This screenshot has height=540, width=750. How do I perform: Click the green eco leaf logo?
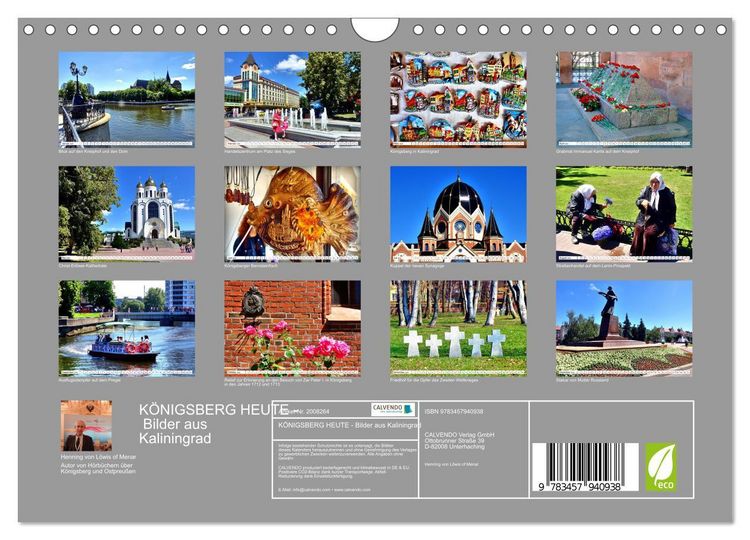(x=661, y=467)
